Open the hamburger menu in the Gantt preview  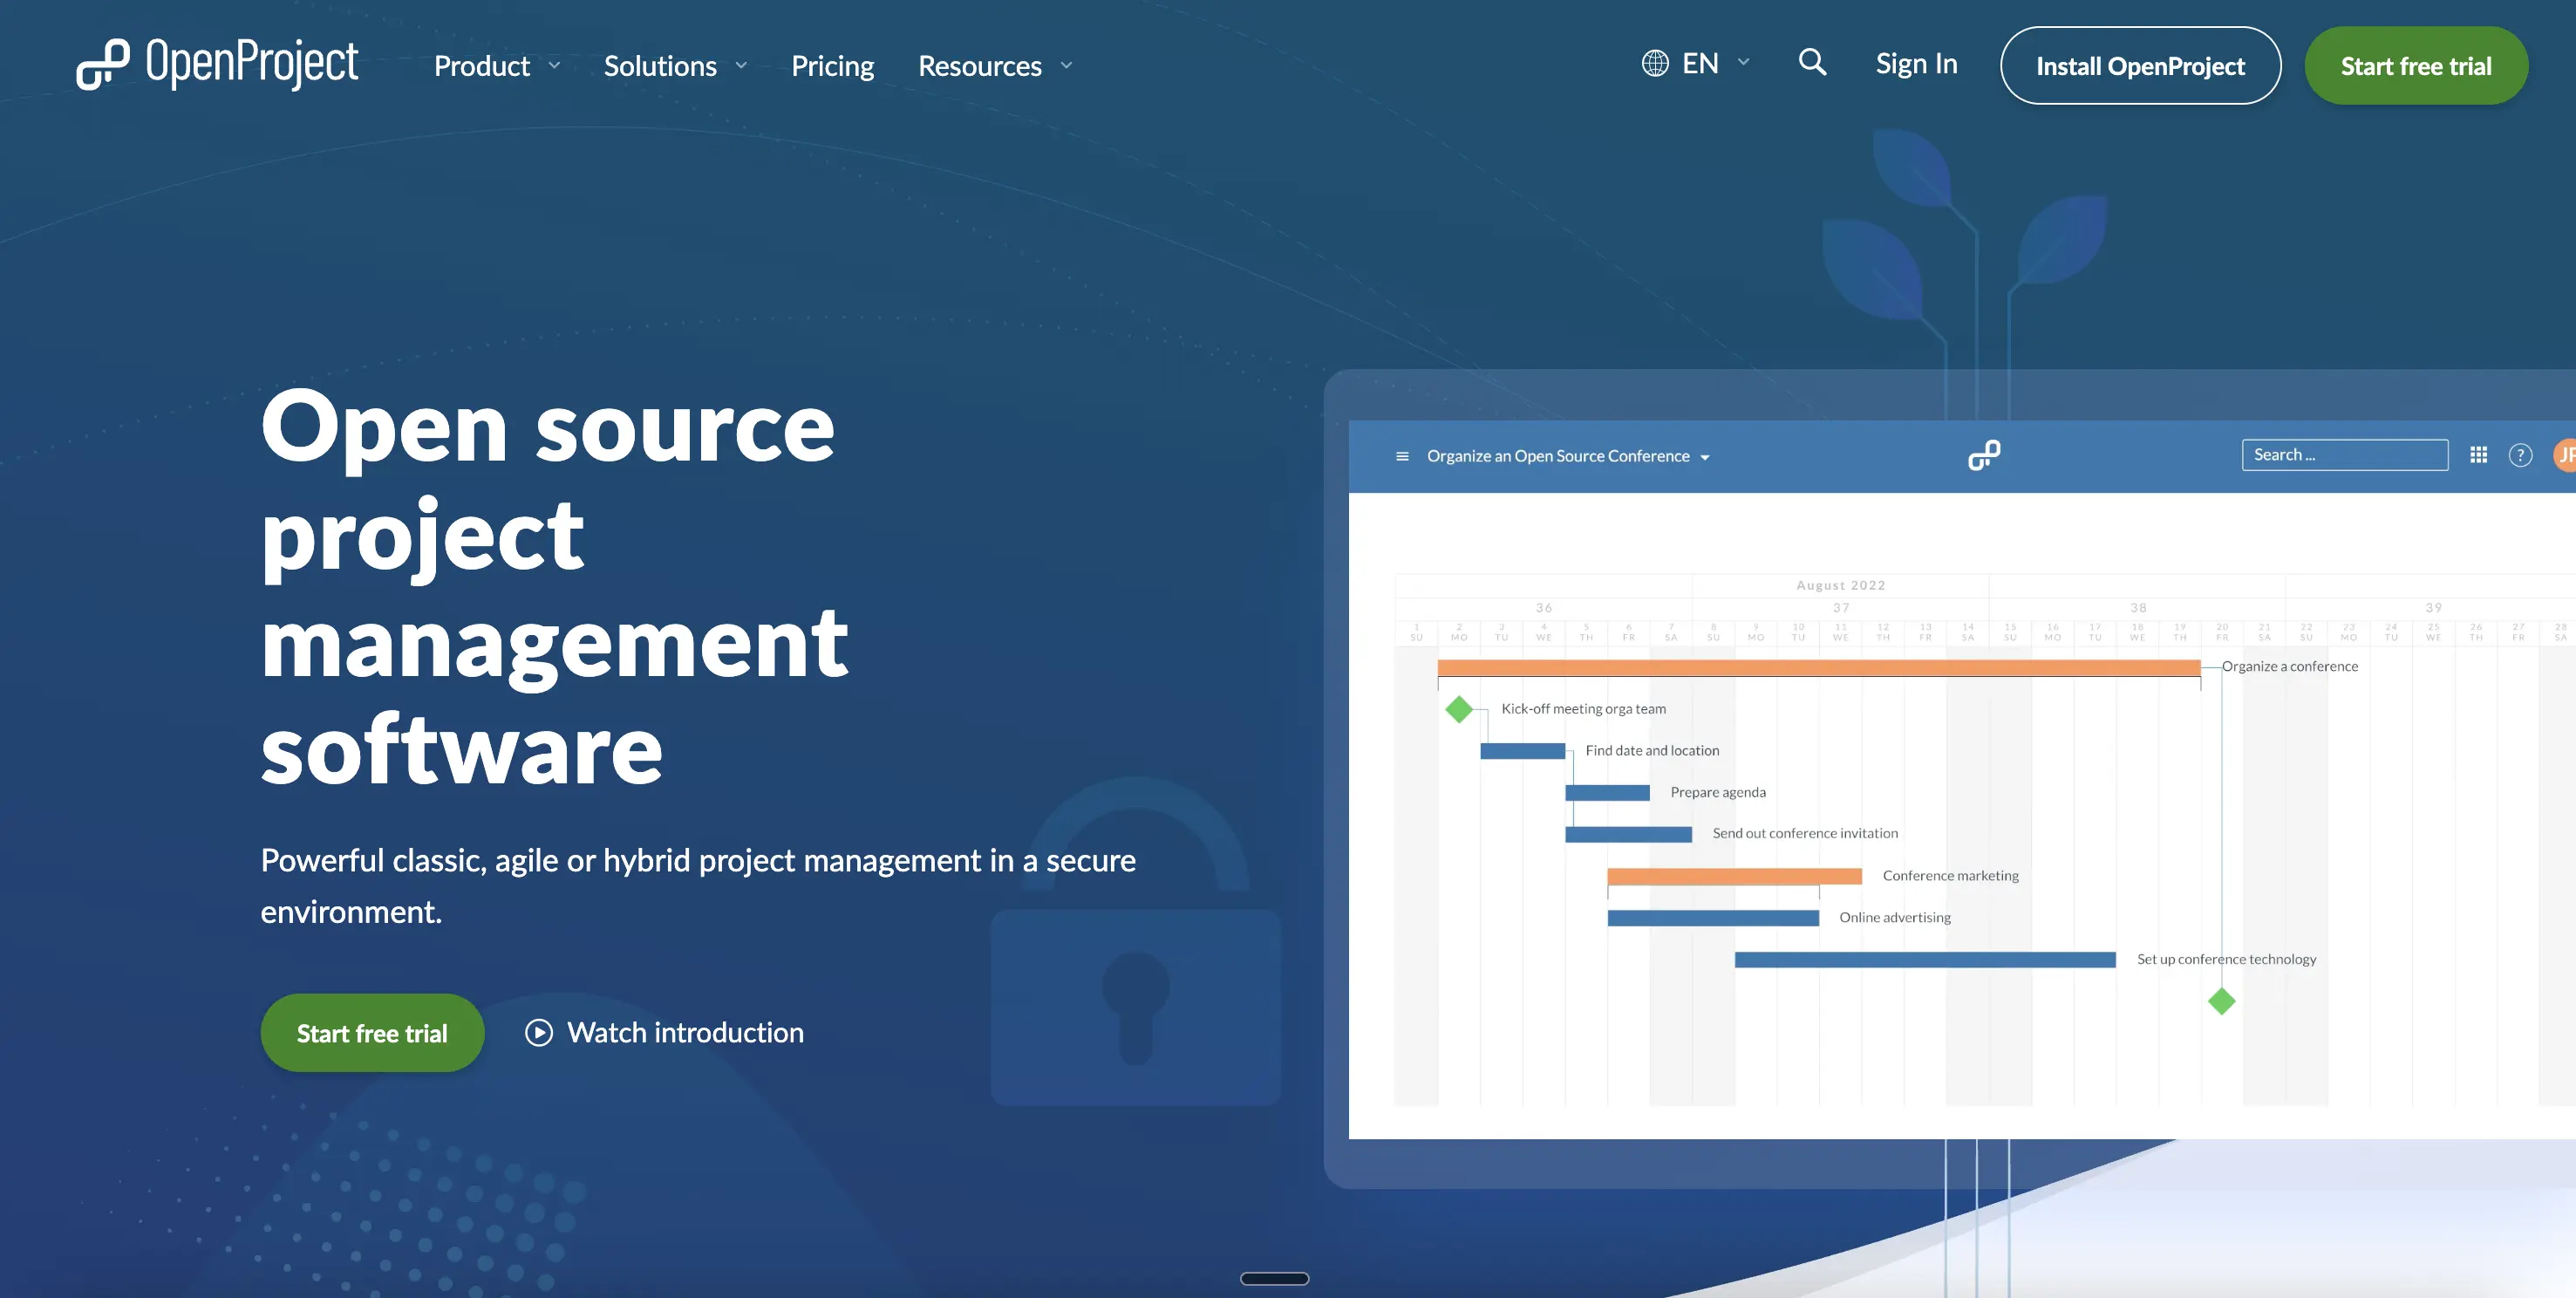pyautogui.click(x=1402, y=456)
